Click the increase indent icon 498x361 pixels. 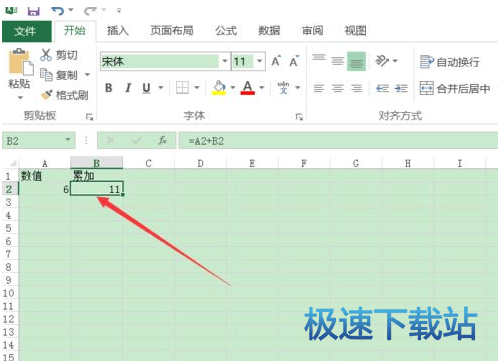[x=401, y=88]
